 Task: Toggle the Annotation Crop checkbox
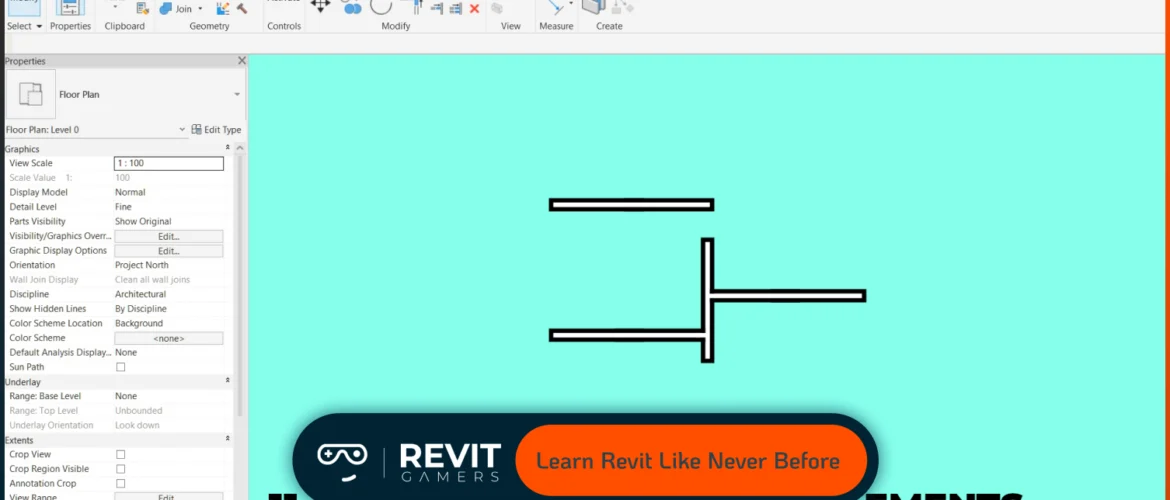pos(121,484)
